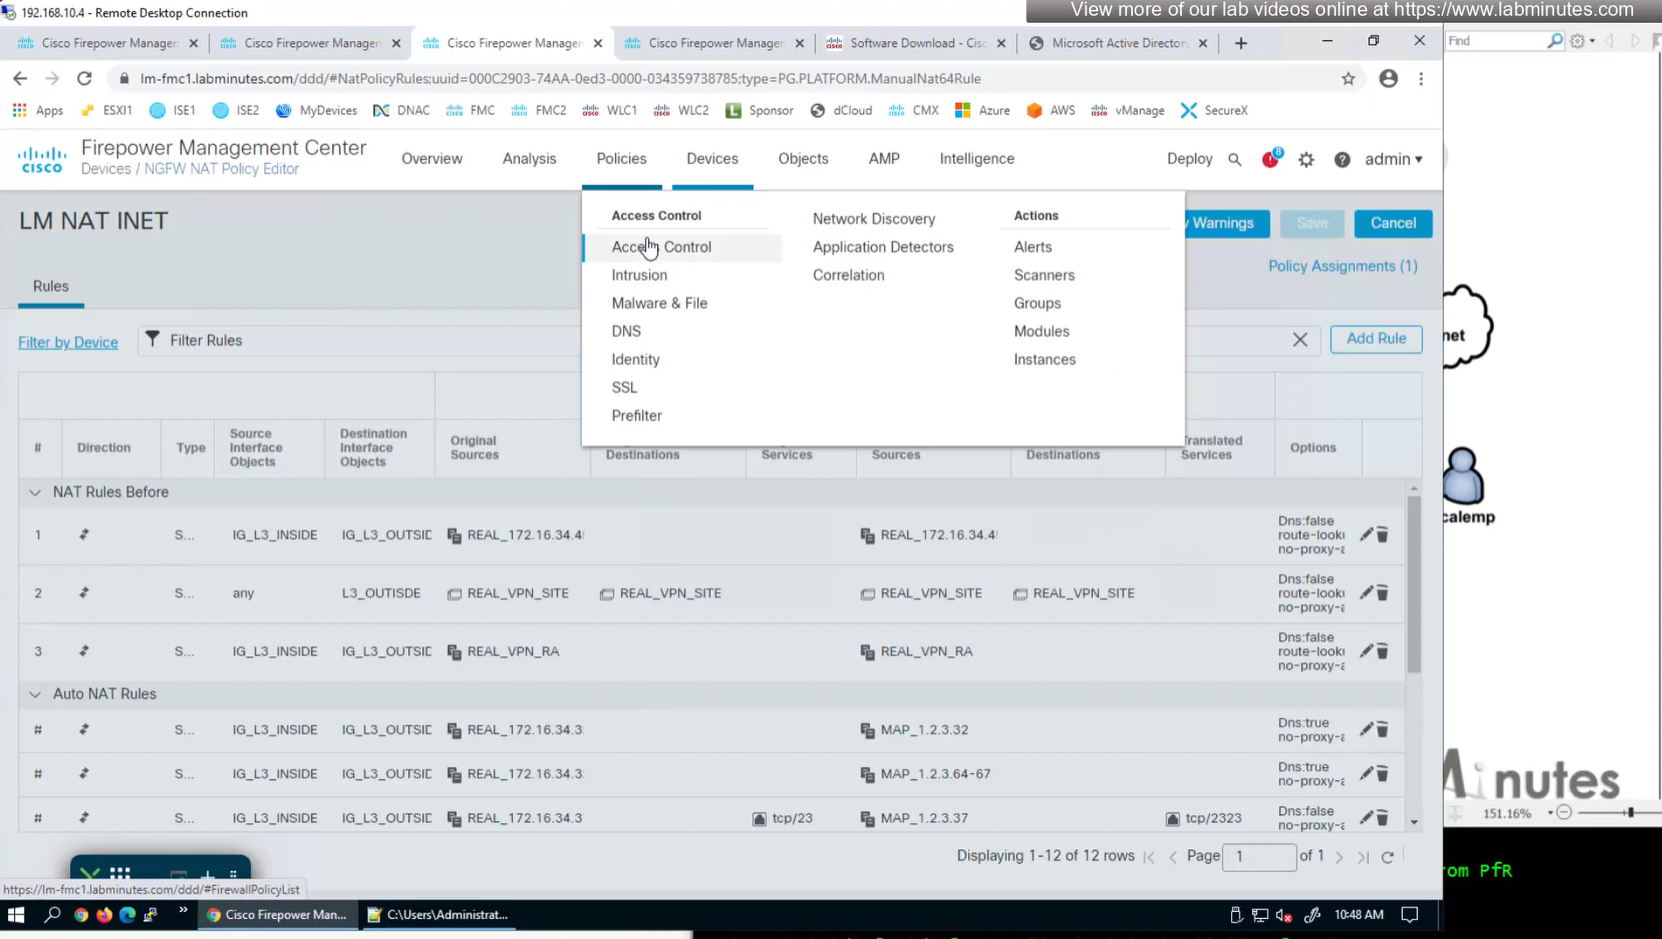Edit NAT rule 1 with the pencil icon
The height and width of the screenshot is (939, 1662).
1366,535
